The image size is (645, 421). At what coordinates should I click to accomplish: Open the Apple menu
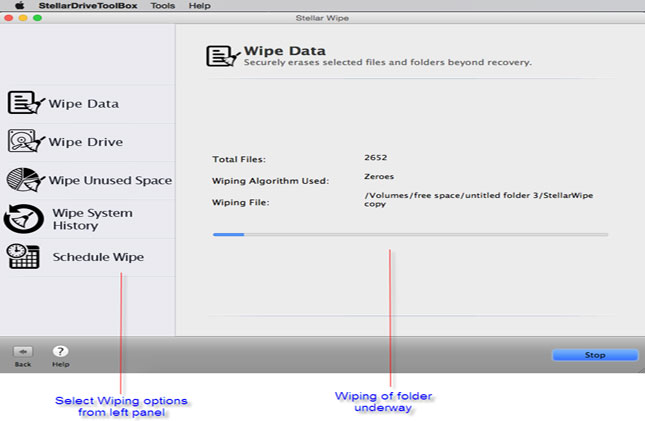[19, 5]
